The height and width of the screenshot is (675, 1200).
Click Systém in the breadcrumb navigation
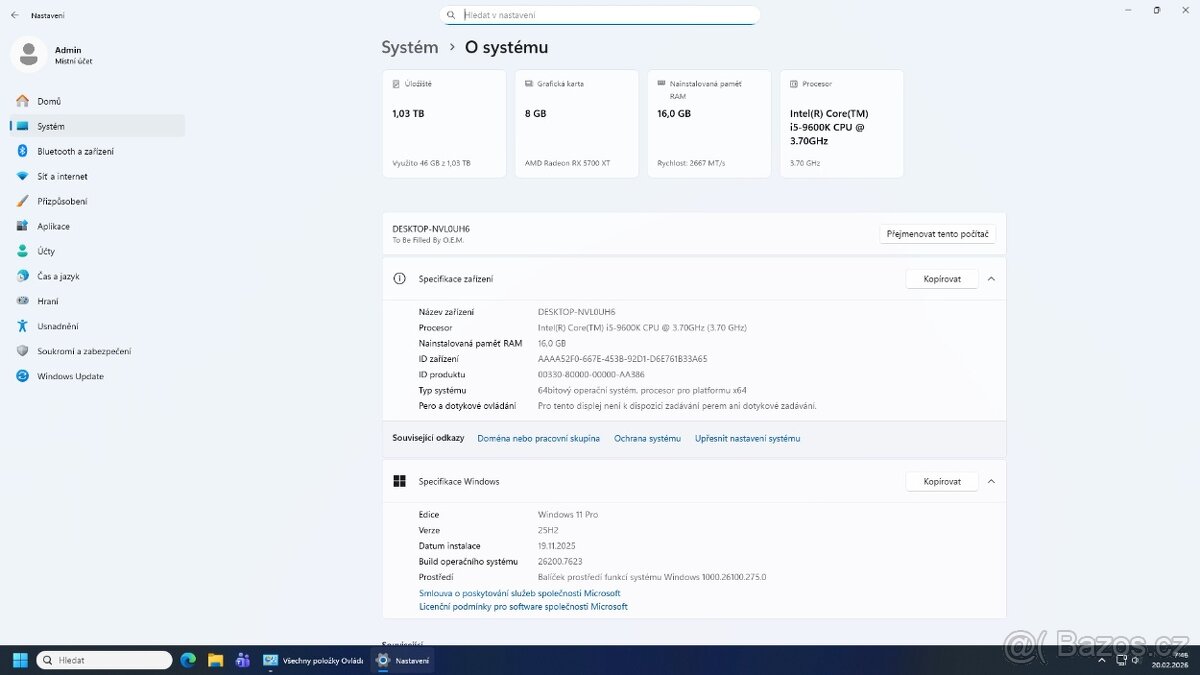(409, 47)
